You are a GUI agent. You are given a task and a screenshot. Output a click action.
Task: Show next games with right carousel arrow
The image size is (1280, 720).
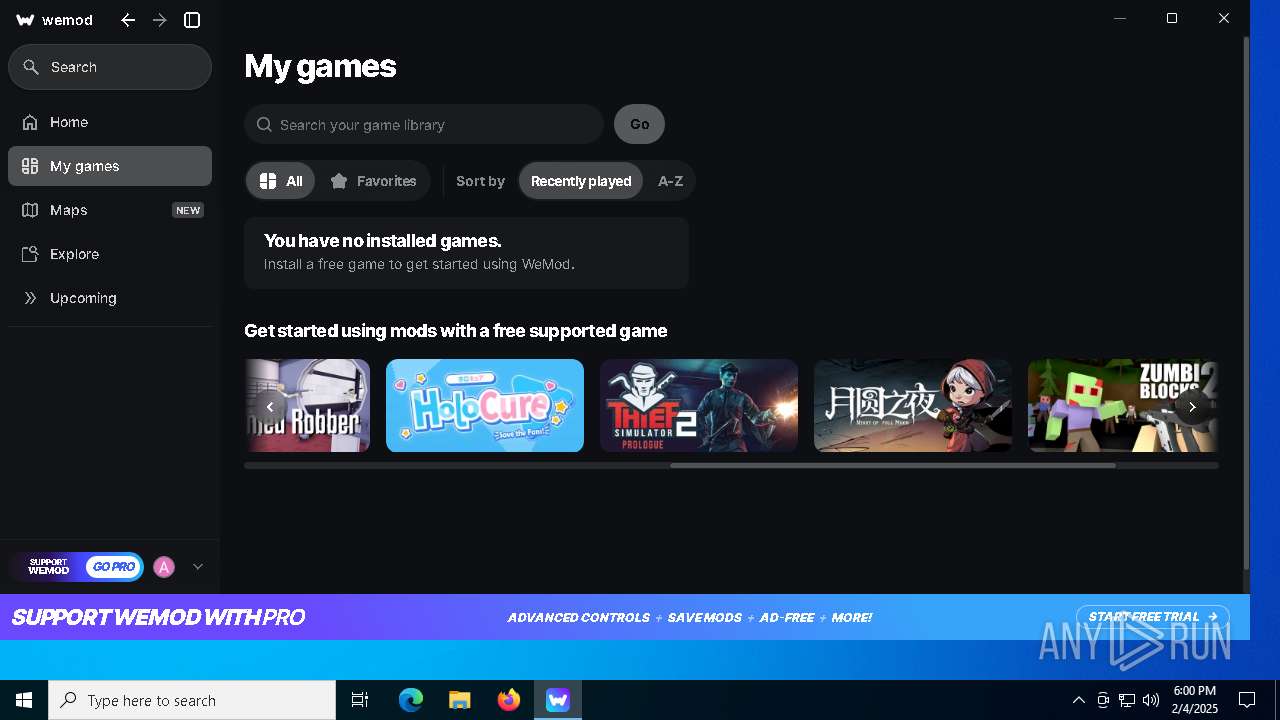coord(1192,407)
